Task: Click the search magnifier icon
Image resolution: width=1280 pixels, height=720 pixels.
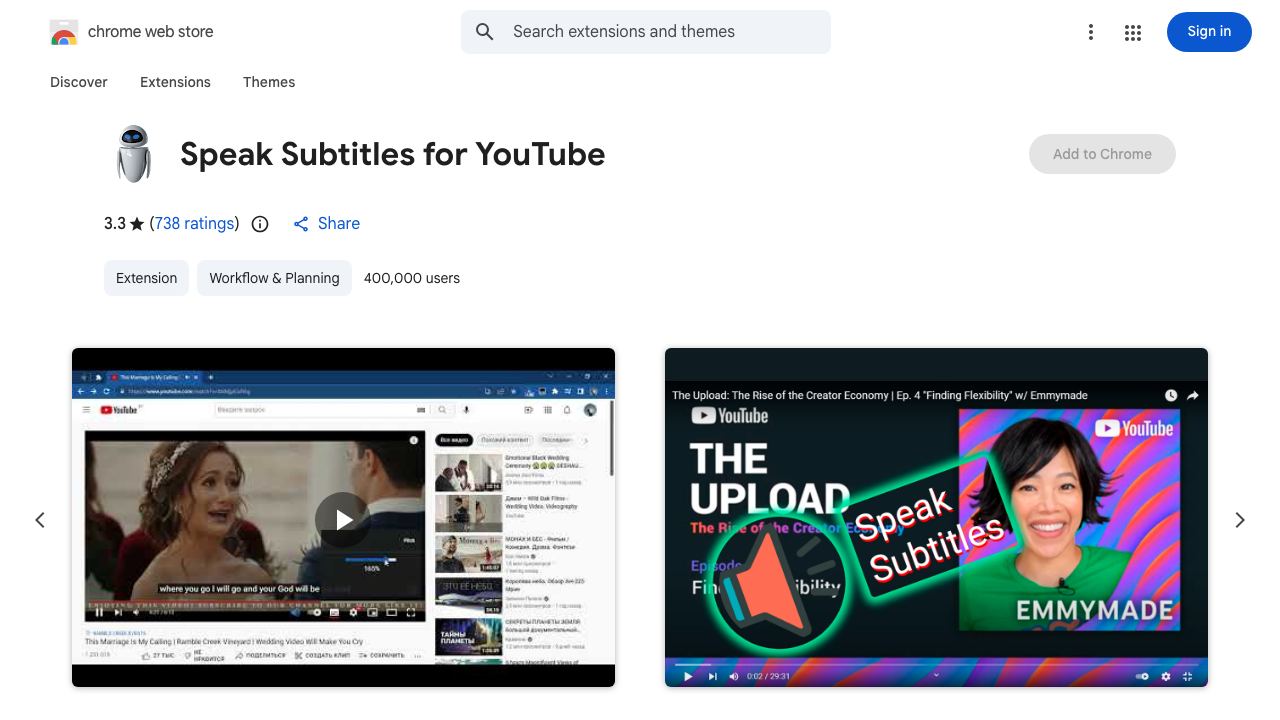Action: [x=485, y=32]
